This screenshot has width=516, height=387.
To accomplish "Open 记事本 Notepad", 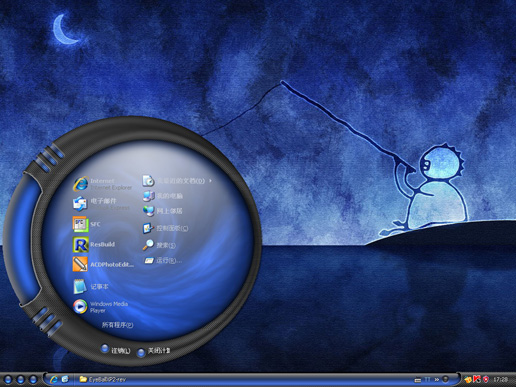I will point(91,287).
